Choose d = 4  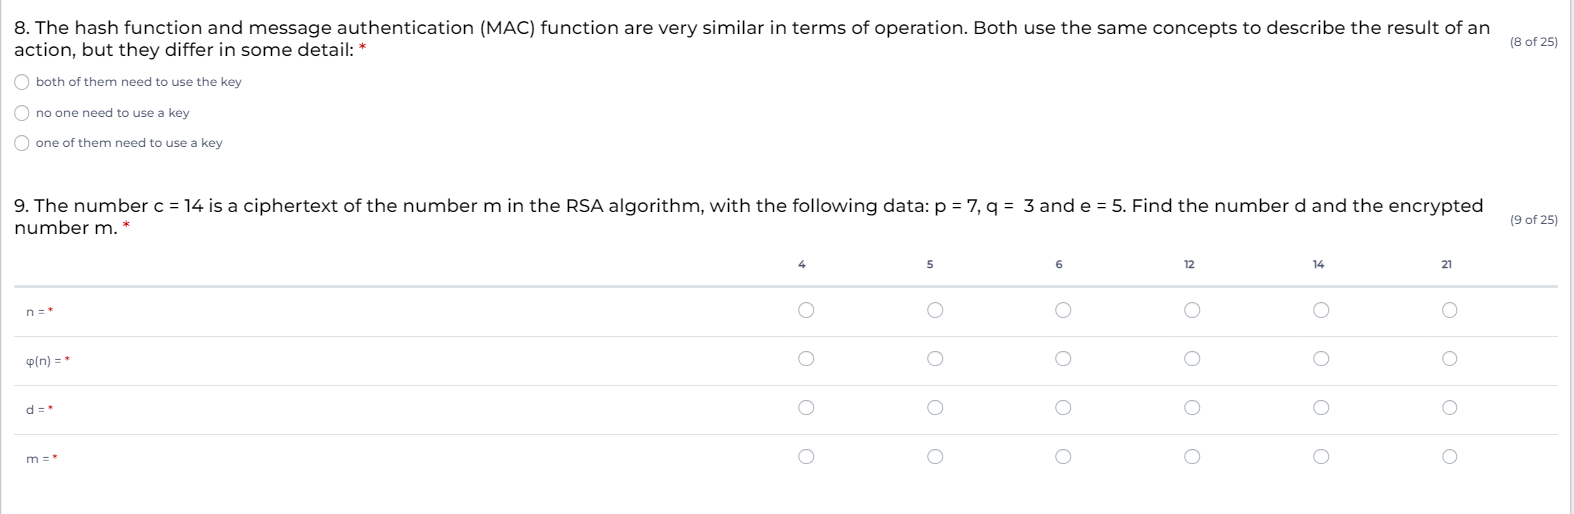(x=806, y=408)
